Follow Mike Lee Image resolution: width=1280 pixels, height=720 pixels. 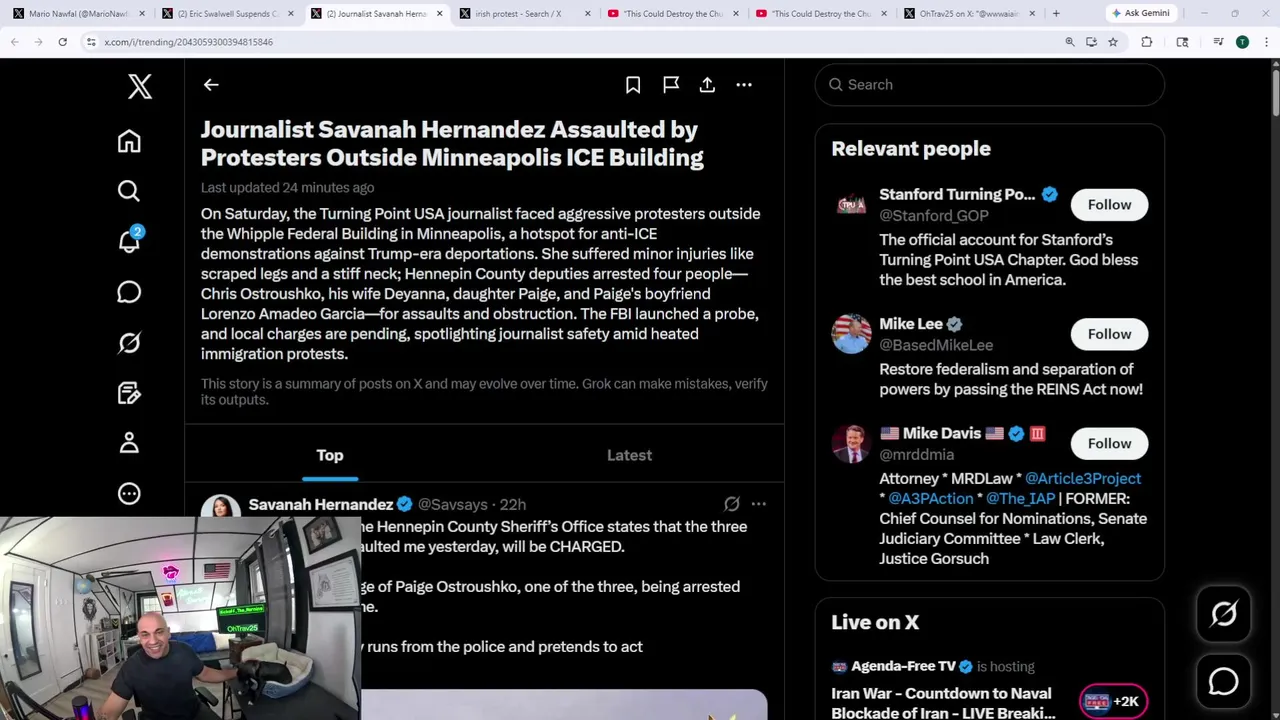1109,334
